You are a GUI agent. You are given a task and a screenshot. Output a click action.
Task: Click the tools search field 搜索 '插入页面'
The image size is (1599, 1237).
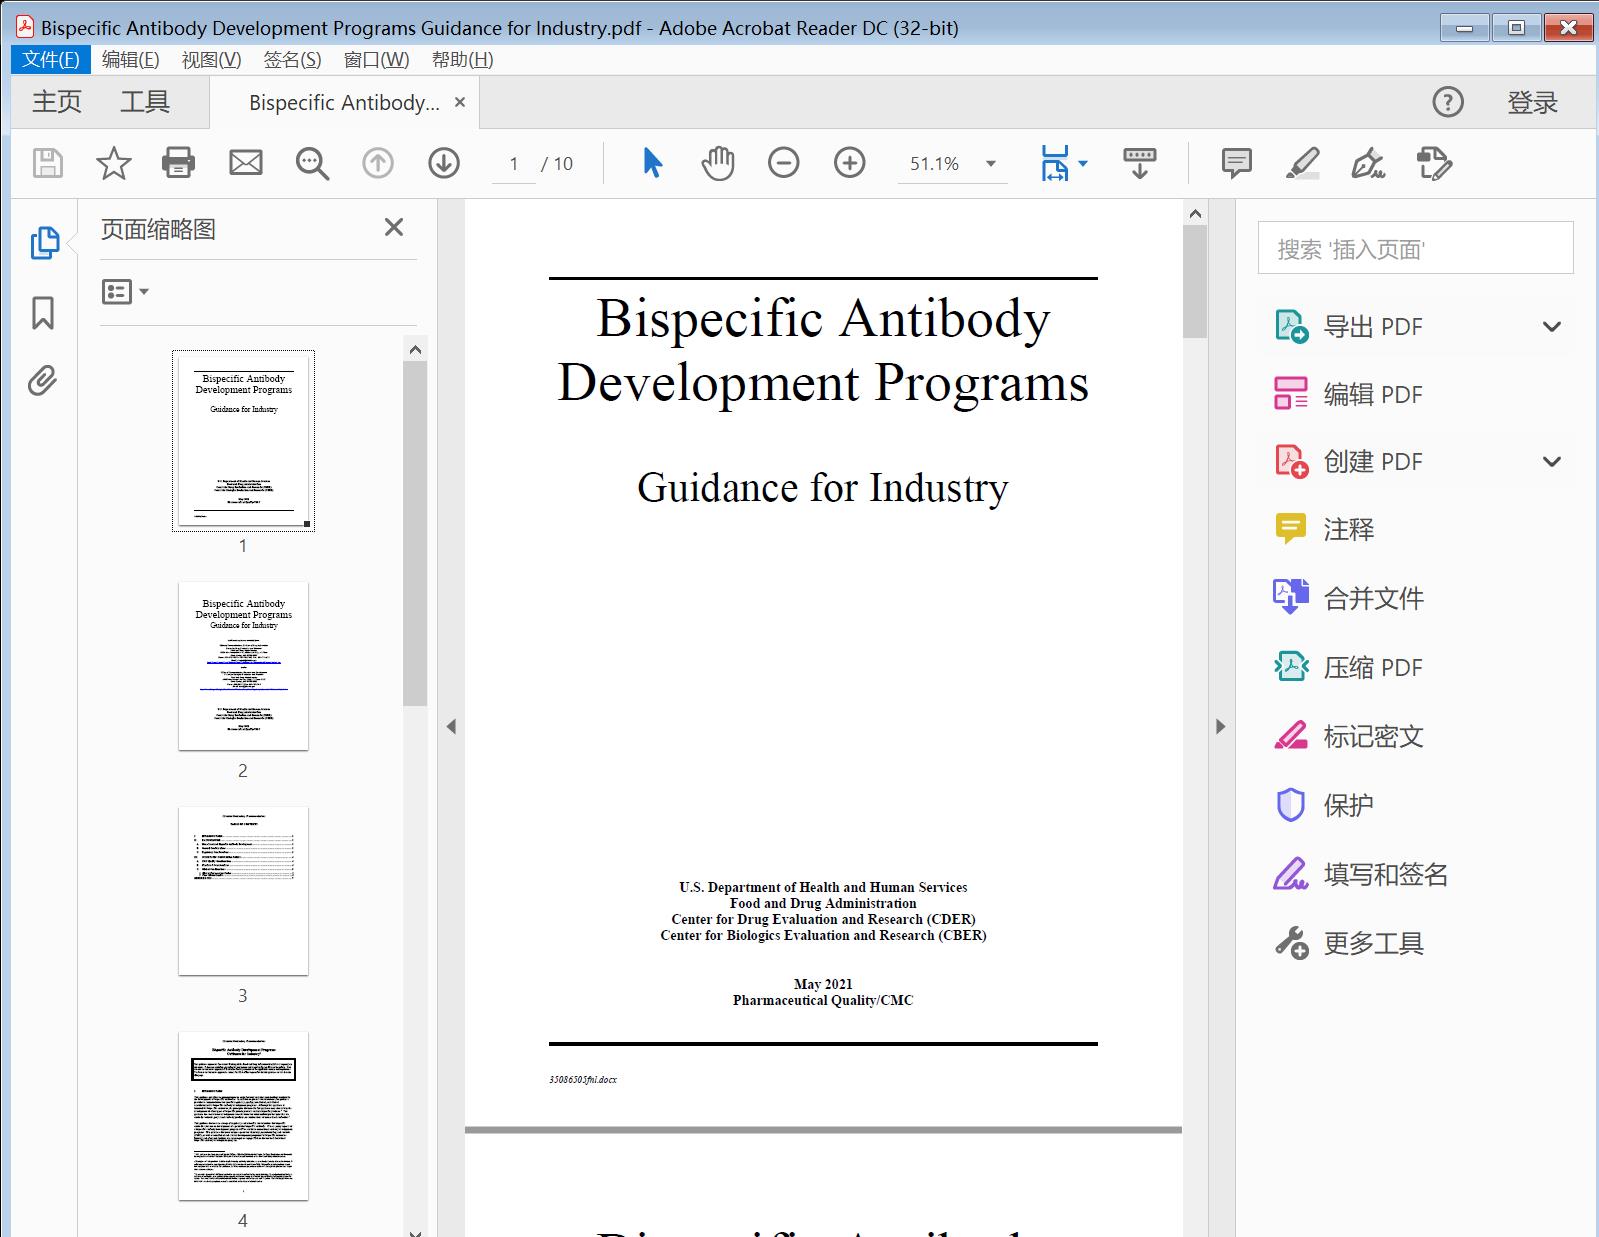[x=1415, y=248]
